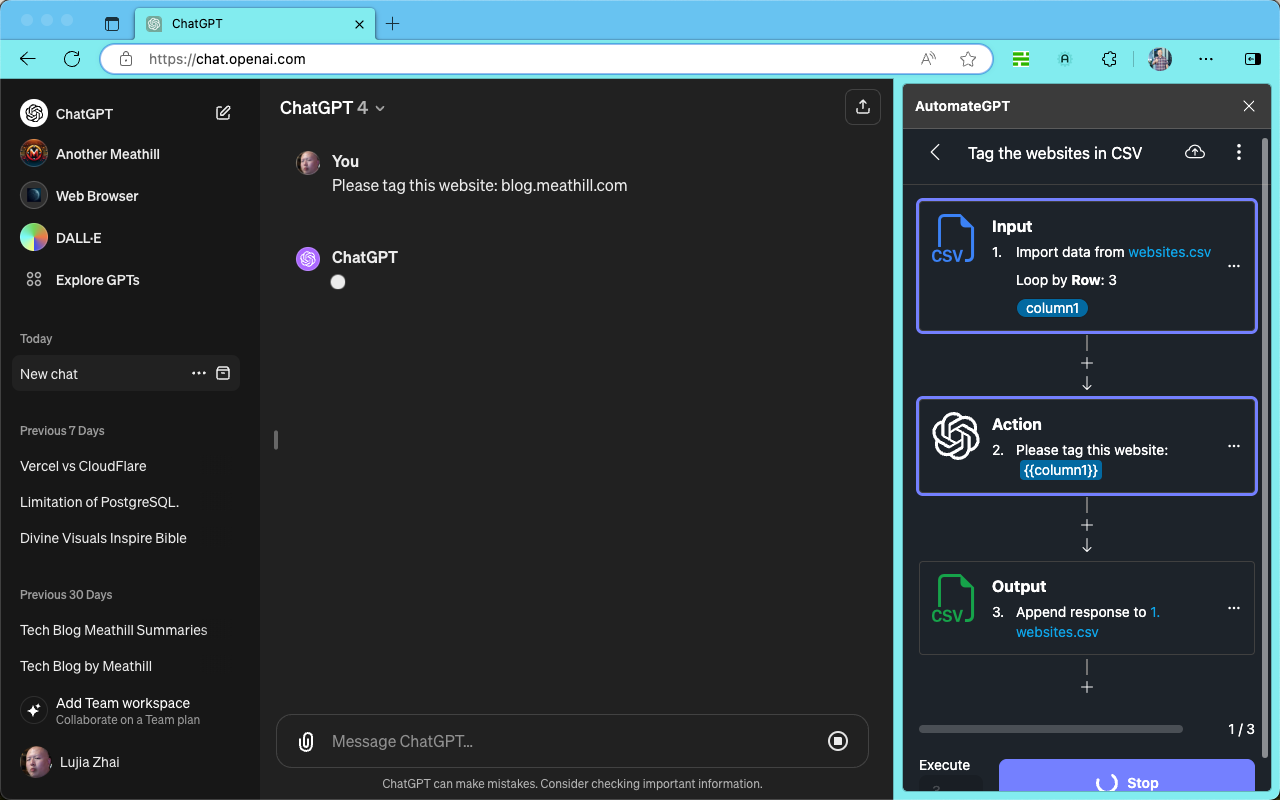This screenshot has width=1280, height=800.
Task: Open websites.csv link in Input step
Action: [1169, 252]
